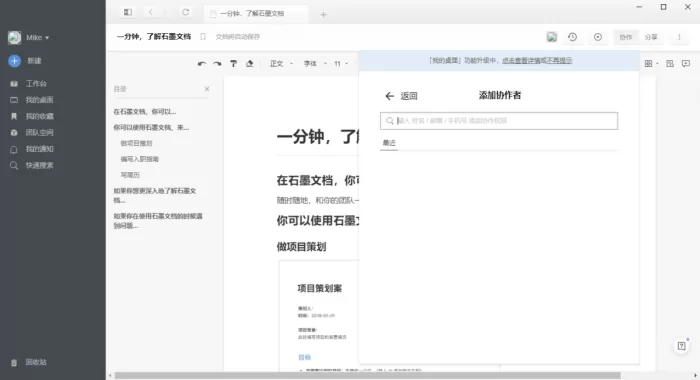Screen dimensions: 700x380
Task: Select the 最近 tab in collaborator panel
Action: coord(389,143)
